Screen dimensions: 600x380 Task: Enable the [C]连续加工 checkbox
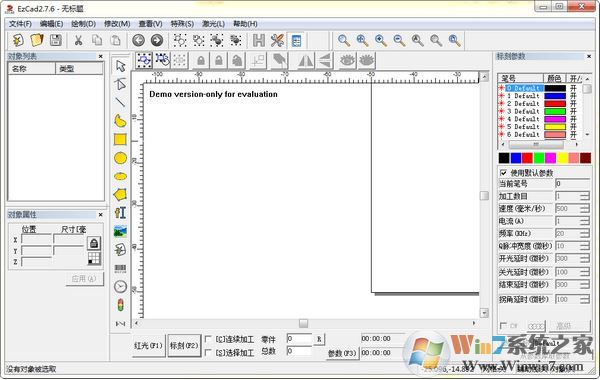tap(208, 339)
